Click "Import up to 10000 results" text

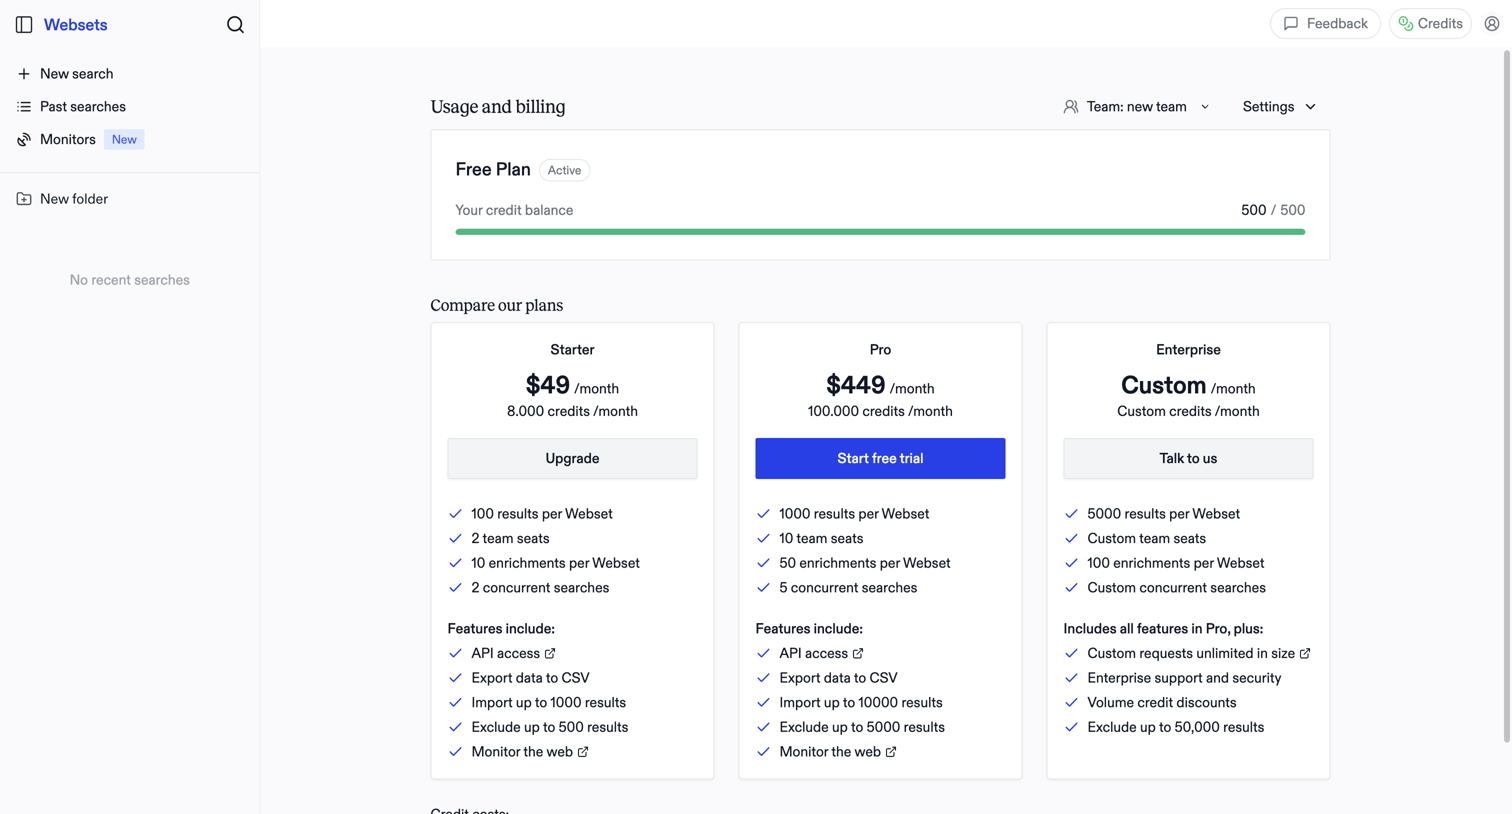click(x=861, y=703)
